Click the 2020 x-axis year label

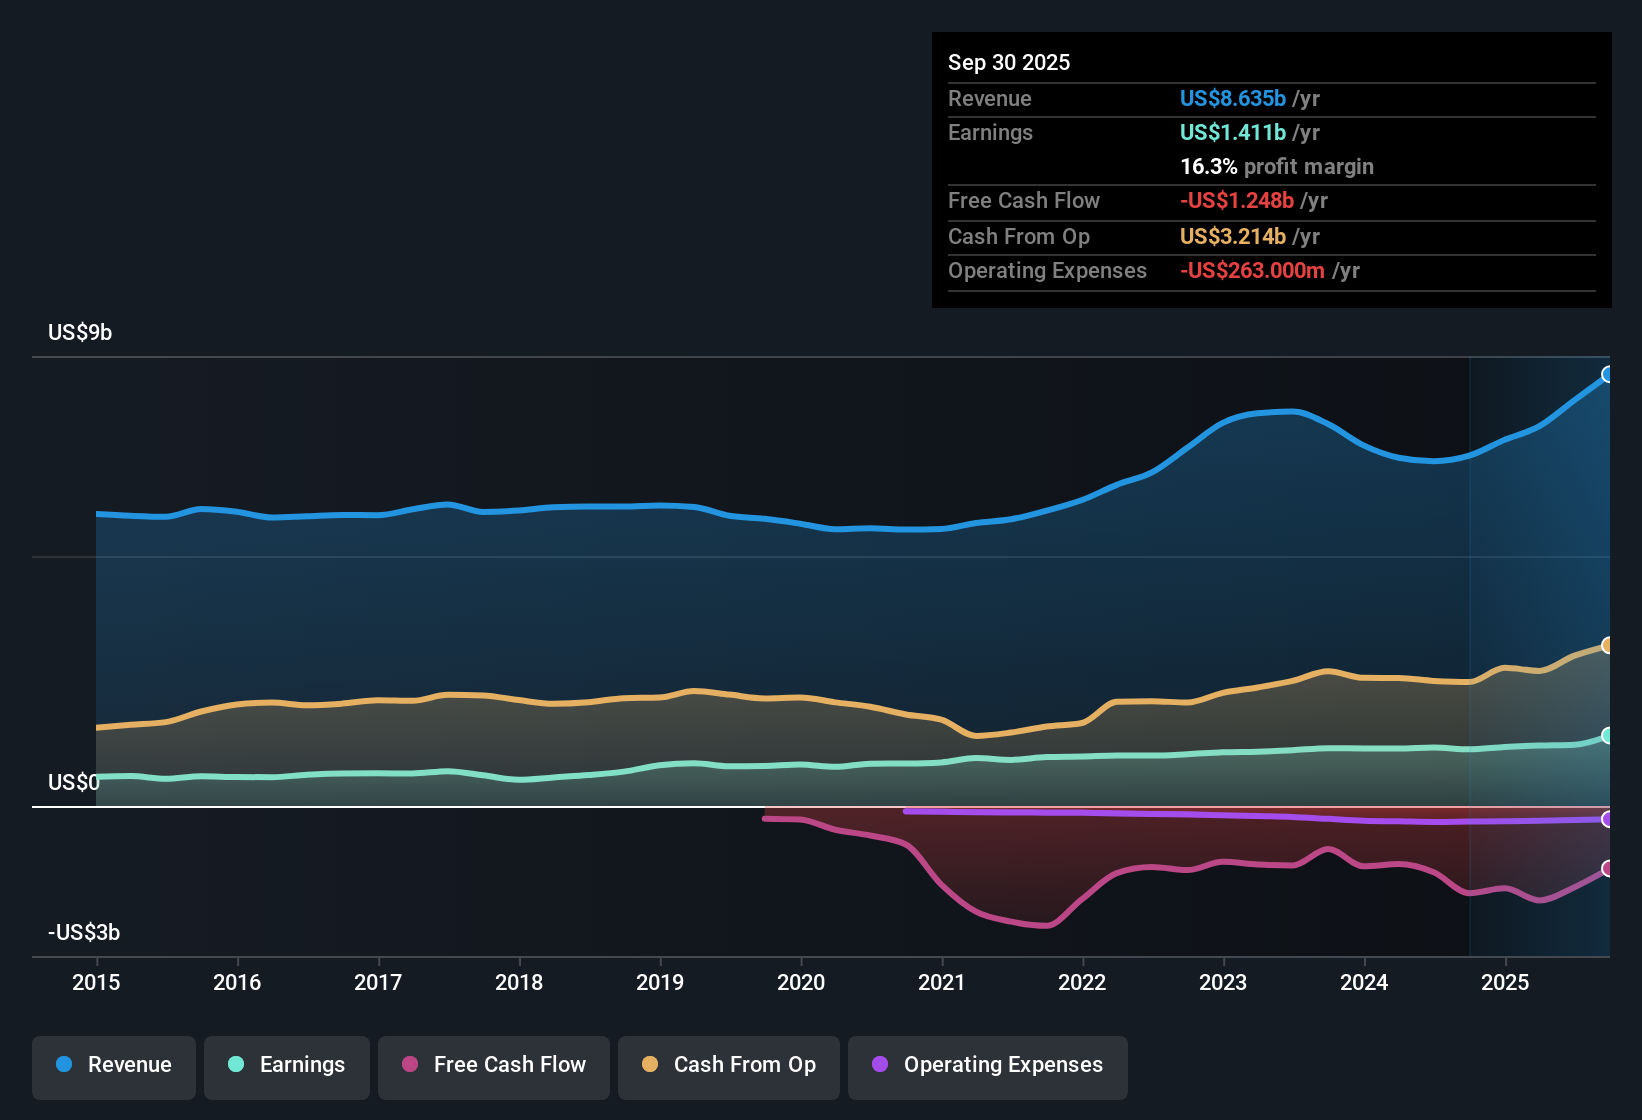click(x=801, y=983)
